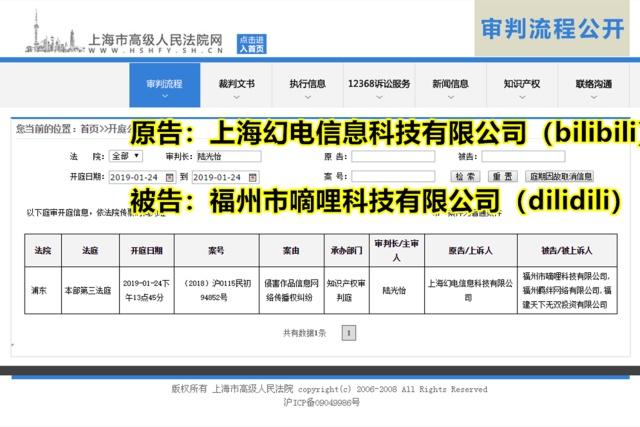
Task: Click the 检索 search button
Action: (x=465, y=176)
